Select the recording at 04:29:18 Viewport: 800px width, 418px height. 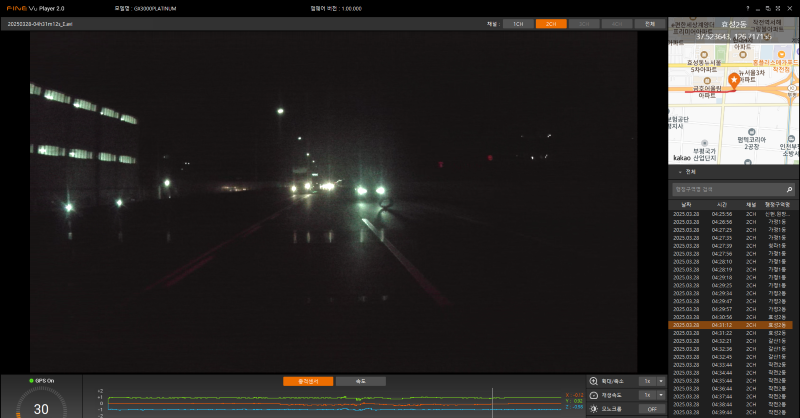coord(731,278)
